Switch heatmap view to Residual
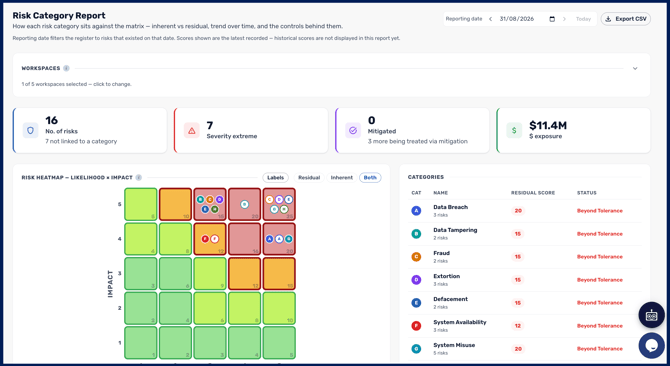The width and height of the screenshot is (670, 366). 309,178
